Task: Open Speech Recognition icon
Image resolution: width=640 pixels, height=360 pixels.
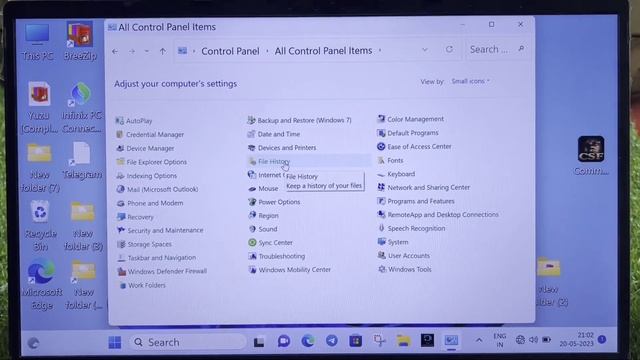Action: tap(381, 228)
